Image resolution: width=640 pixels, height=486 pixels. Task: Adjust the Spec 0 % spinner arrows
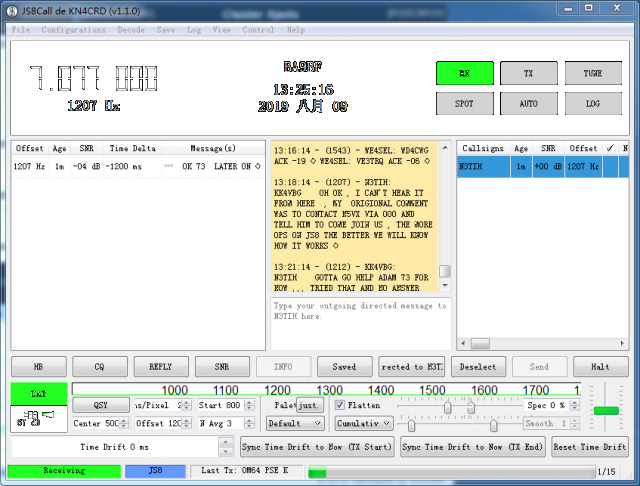click(x=575, y=405)
